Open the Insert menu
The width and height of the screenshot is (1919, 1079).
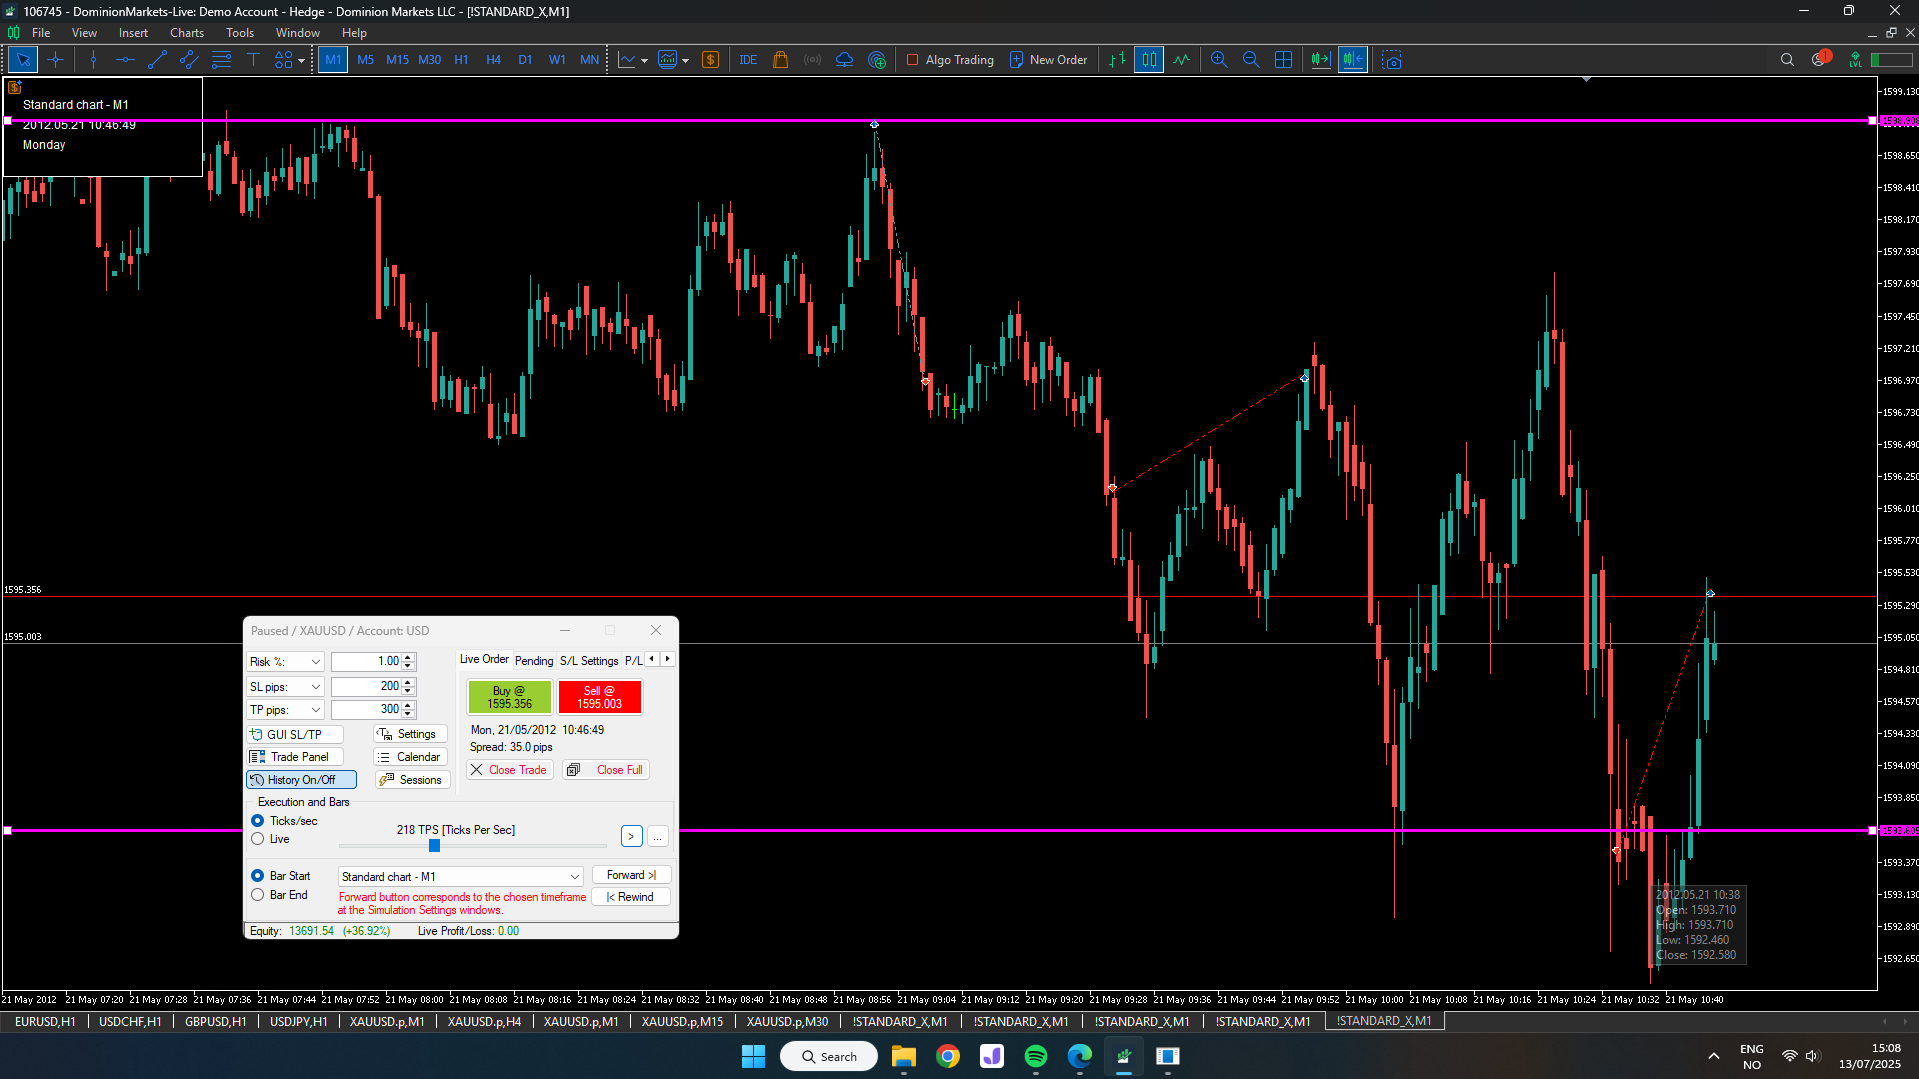click(133, 33)
